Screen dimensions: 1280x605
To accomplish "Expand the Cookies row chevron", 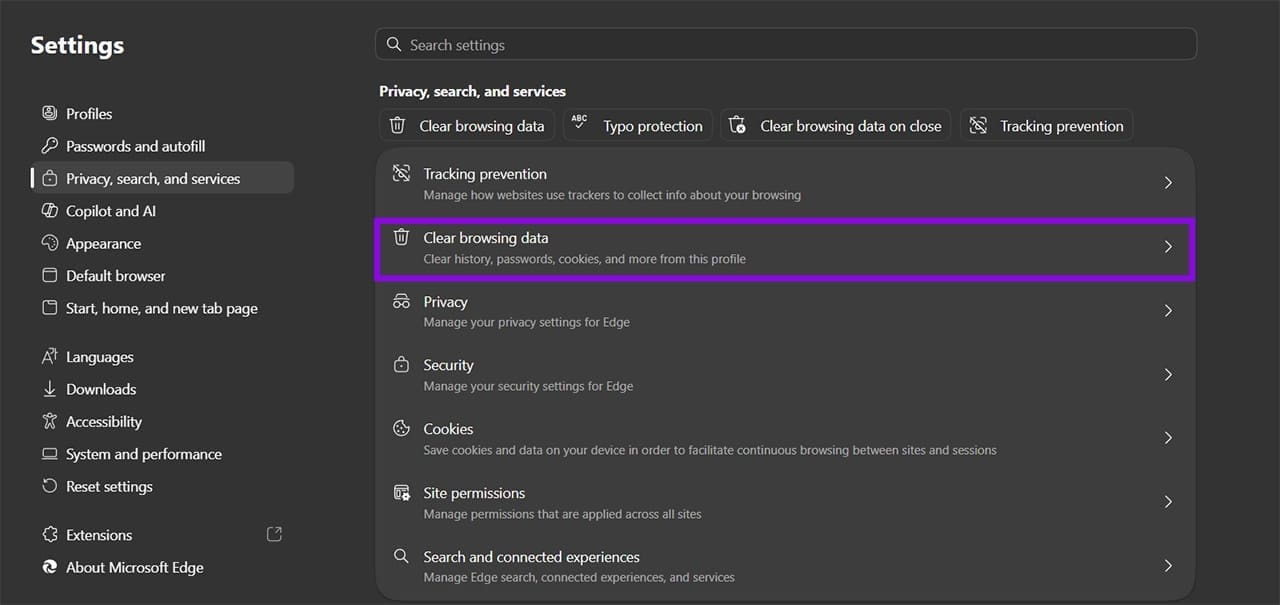I will pos(1168,438).
